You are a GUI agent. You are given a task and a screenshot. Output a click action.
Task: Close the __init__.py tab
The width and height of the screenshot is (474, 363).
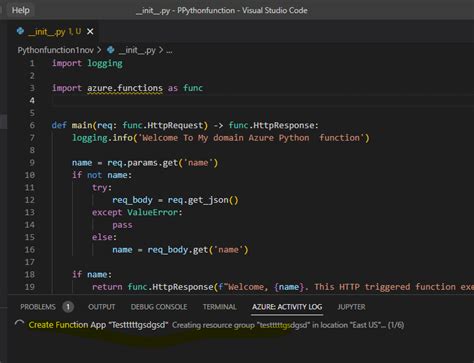point(90,32)
